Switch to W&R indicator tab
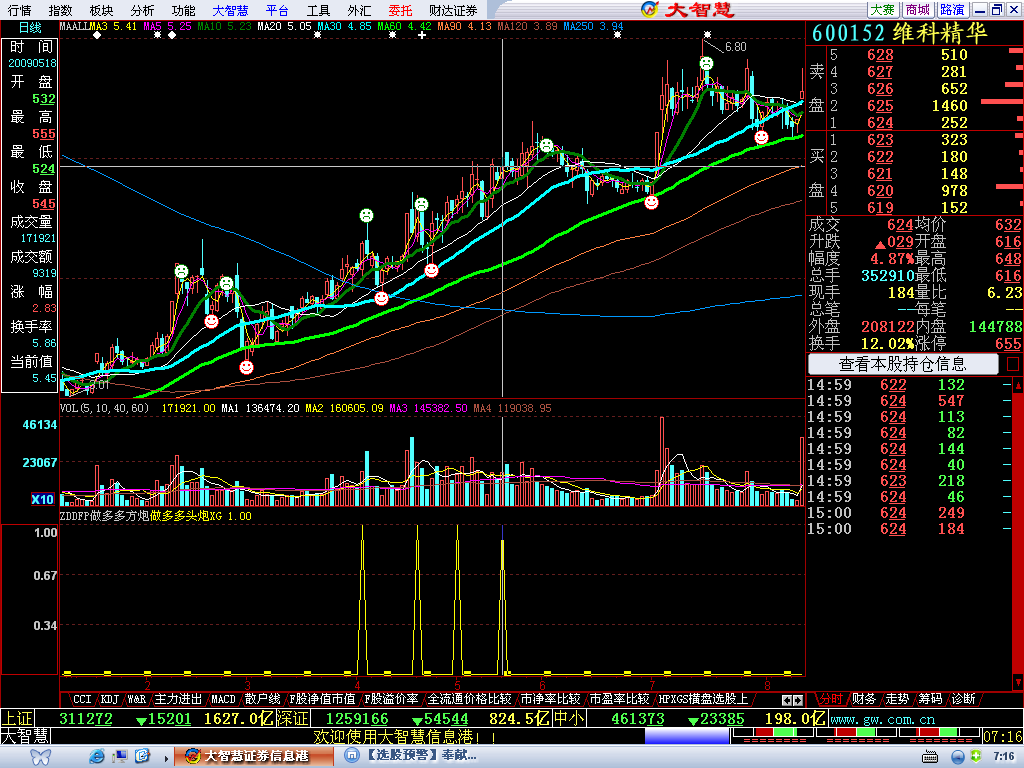 click(136, 699)
